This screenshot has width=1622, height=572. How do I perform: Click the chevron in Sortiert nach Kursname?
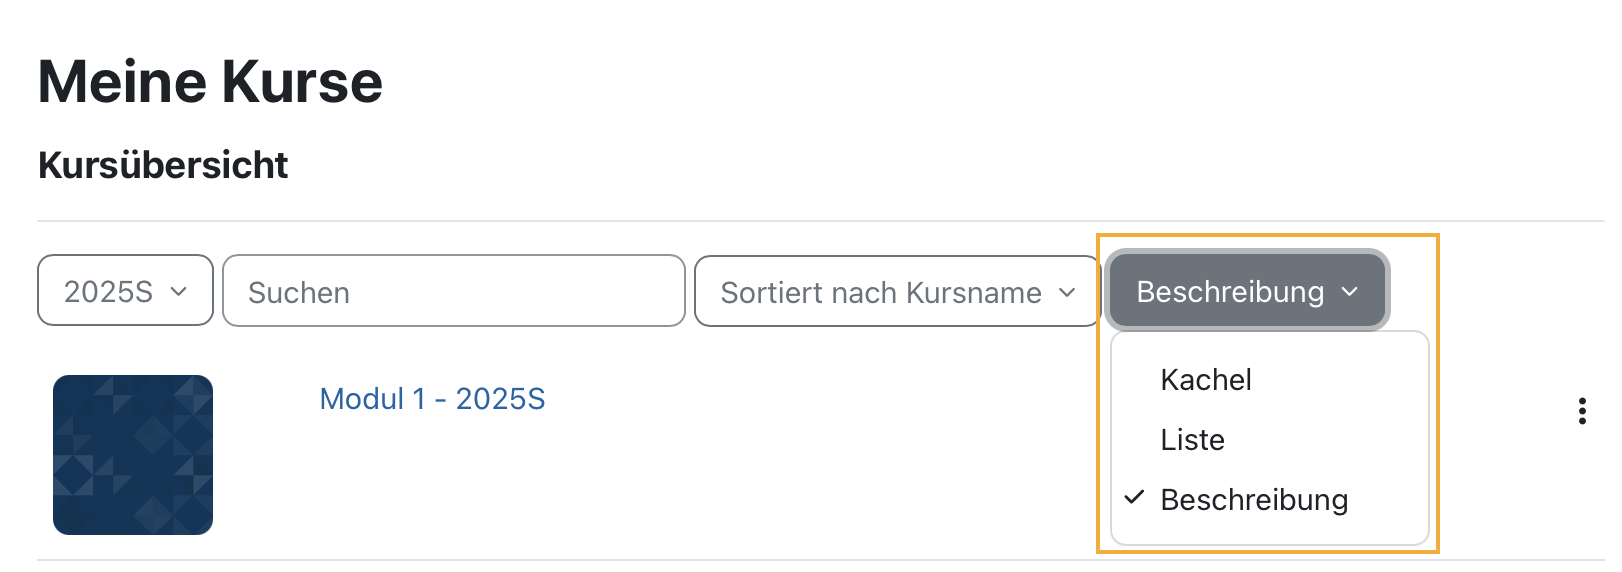click(x=1067, y=292)
